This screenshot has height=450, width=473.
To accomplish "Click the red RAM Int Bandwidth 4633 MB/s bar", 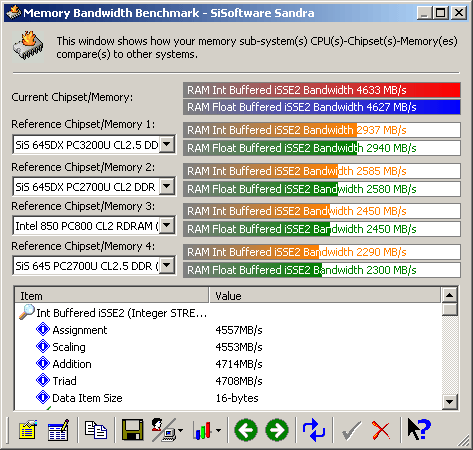I will pos(322,90).
